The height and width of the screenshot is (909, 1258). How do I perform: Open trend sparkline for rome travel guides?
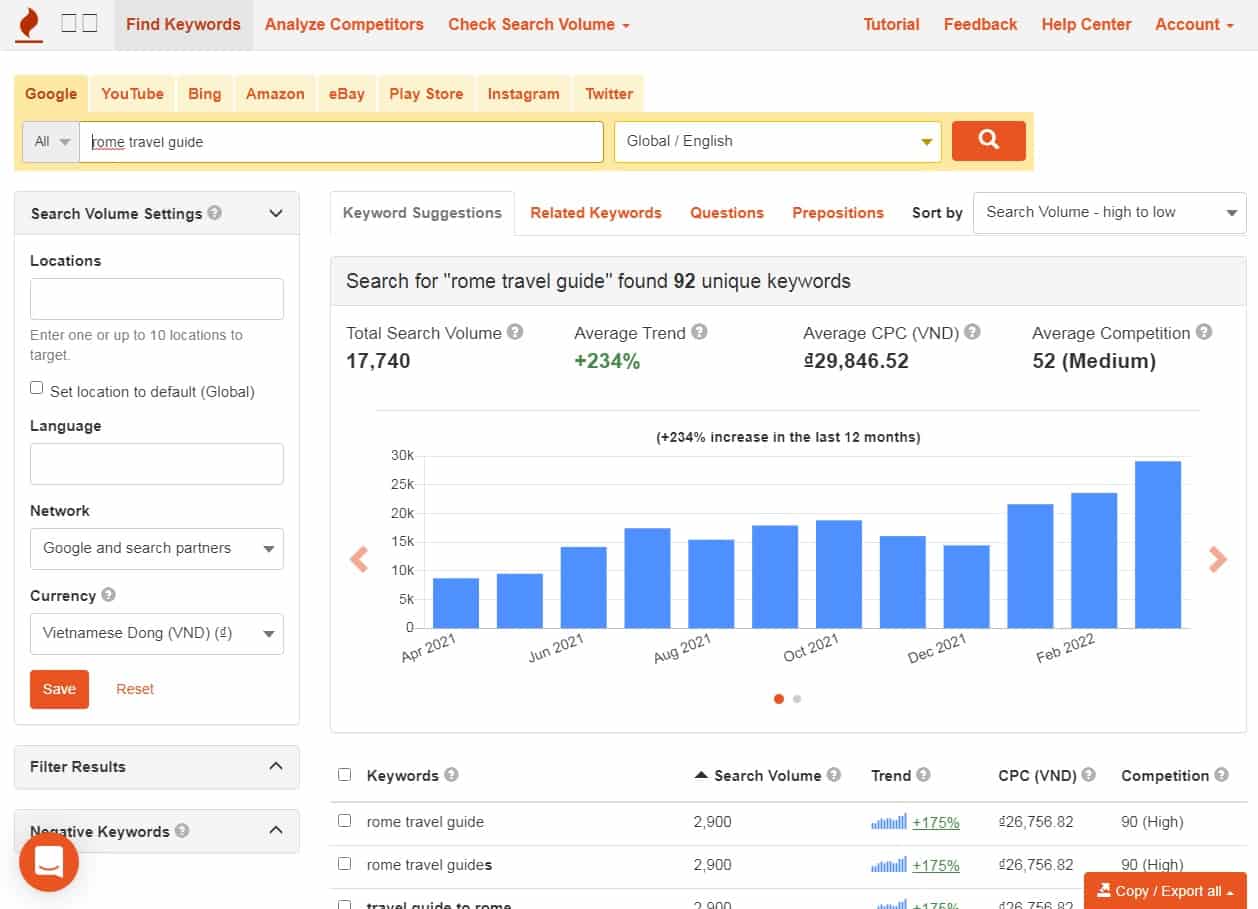tap(889, 864)
